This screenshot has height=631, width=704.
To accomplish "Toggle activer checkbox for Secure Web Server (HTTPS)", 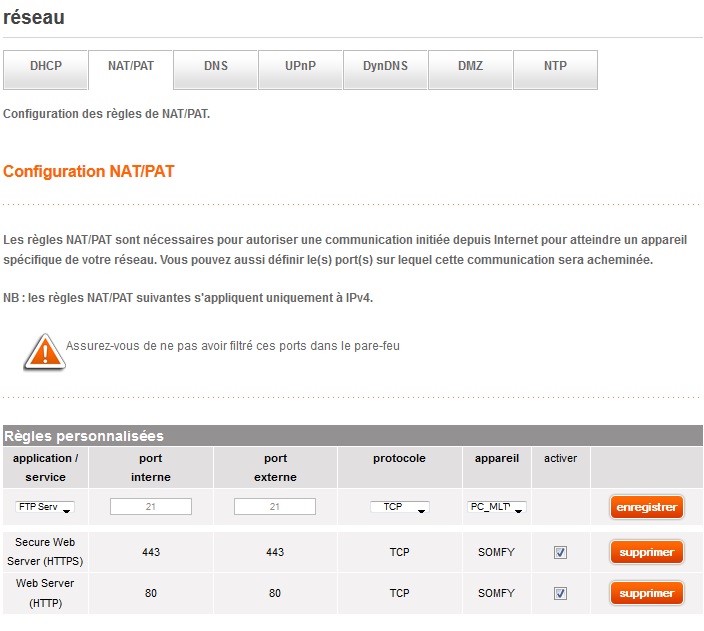I will pos(560,552).
